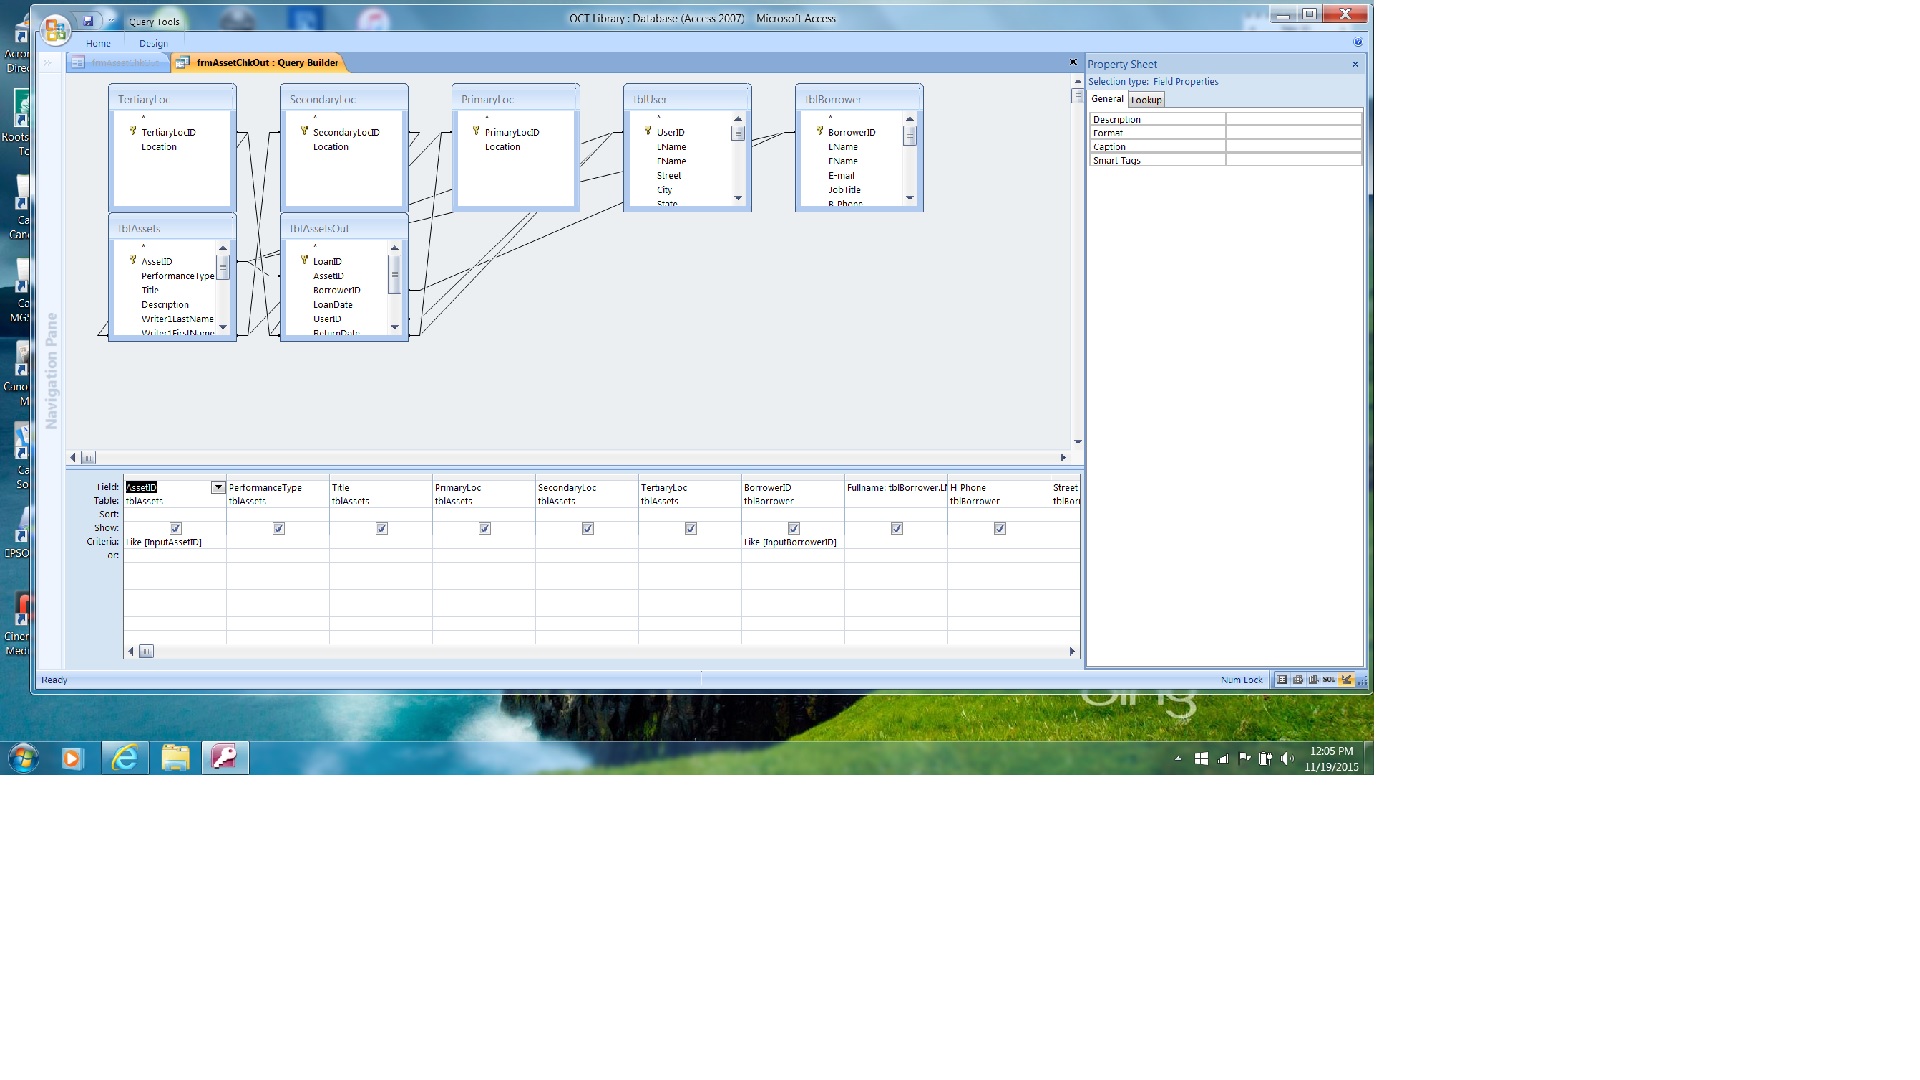The width and height of the screenshot is (1920, 1080).
Task: Uncheck Show box for BorrowerID column
Action: pyautogui.click(x=794, y=528)
